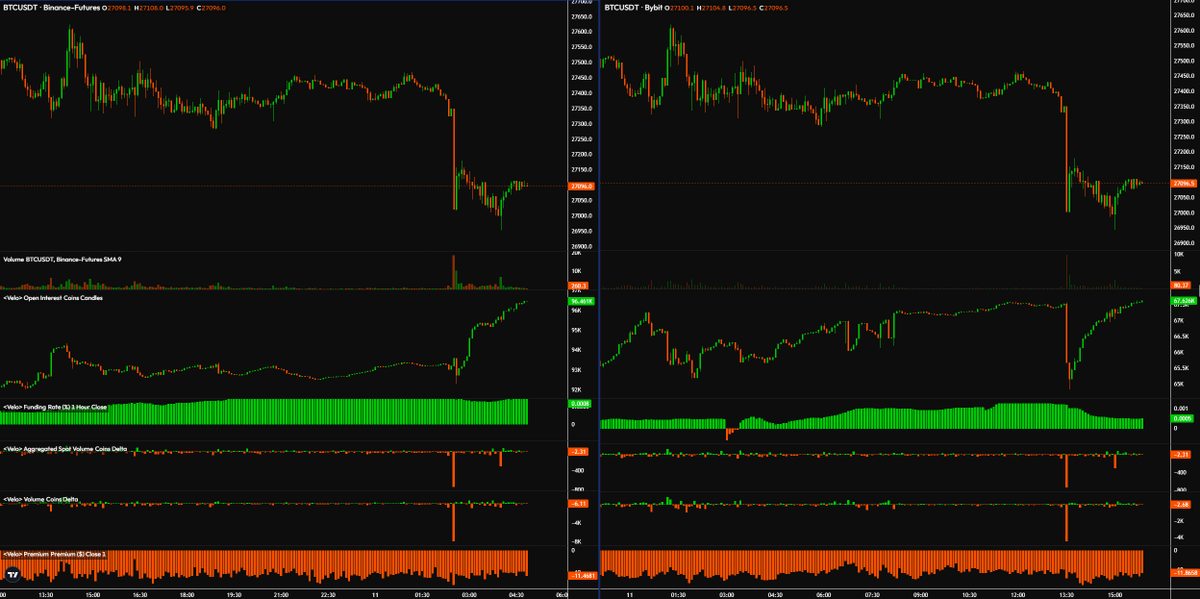Click the 260.3 volume value label

click(578, 287)
